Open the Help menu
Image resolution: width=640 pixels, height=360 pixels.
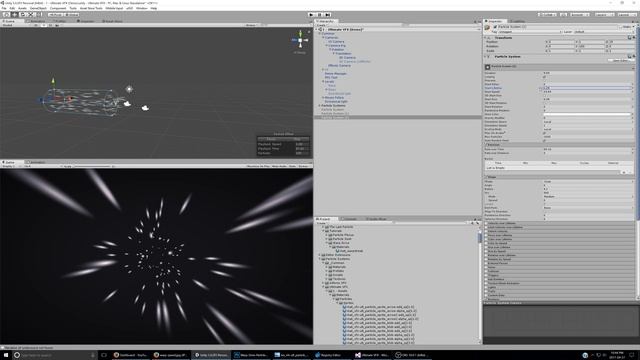coord(153,8)
